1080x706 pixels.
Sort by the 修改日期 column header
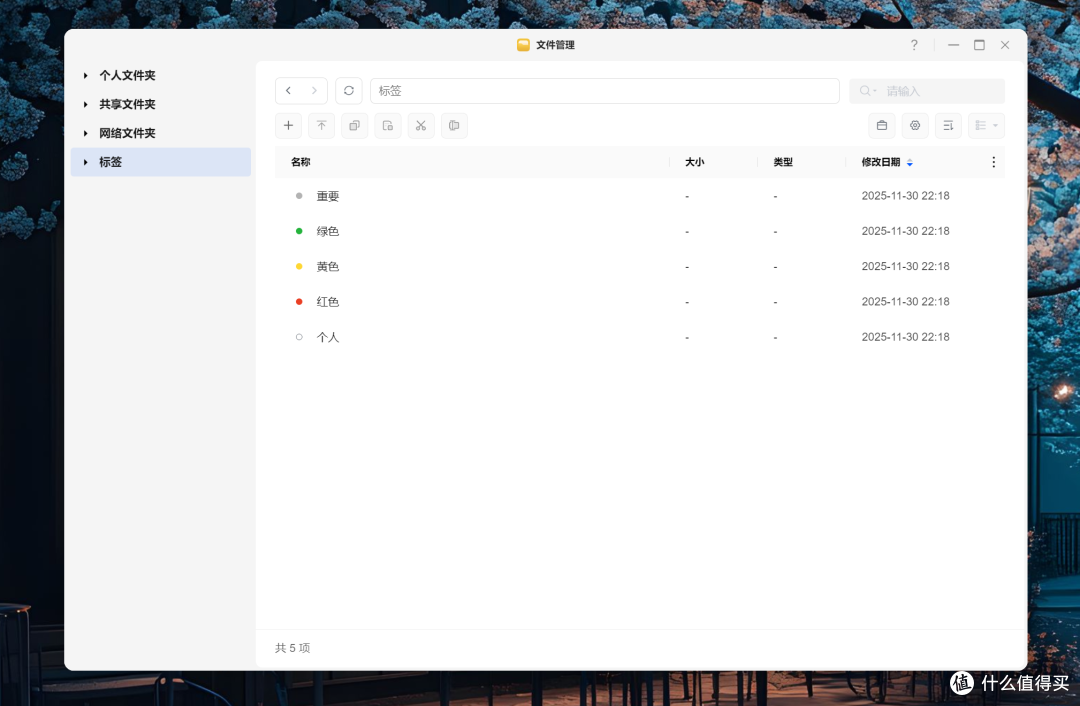[x=880, y=163]
